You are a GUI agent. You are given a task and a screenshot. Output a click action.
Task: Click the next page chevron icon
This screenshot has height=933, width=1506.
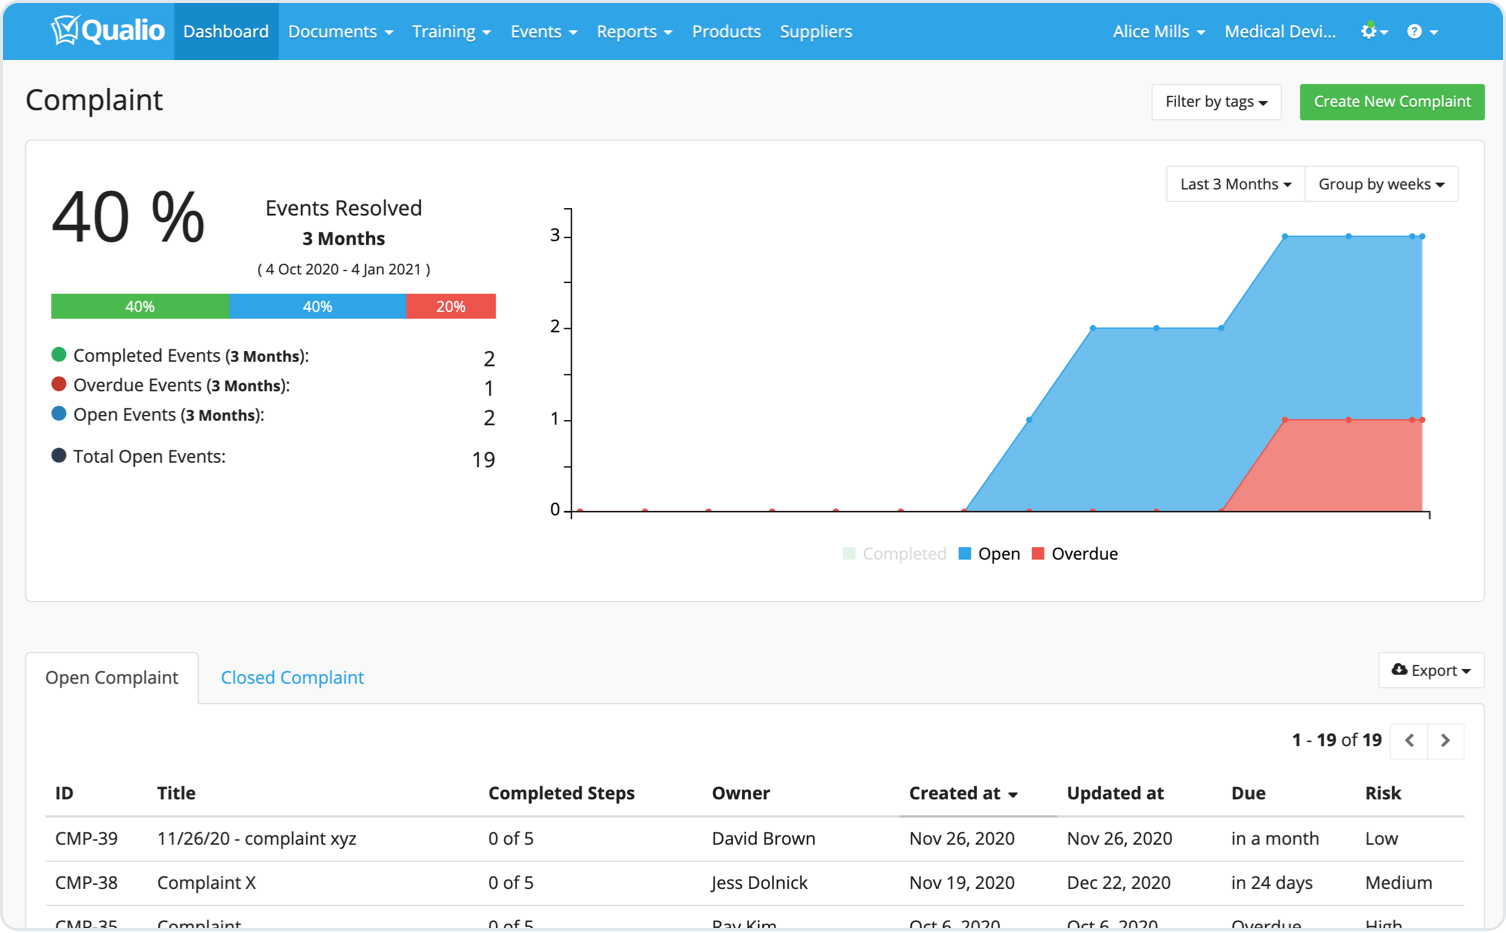pyautogui.click(x=1445, y=741)
